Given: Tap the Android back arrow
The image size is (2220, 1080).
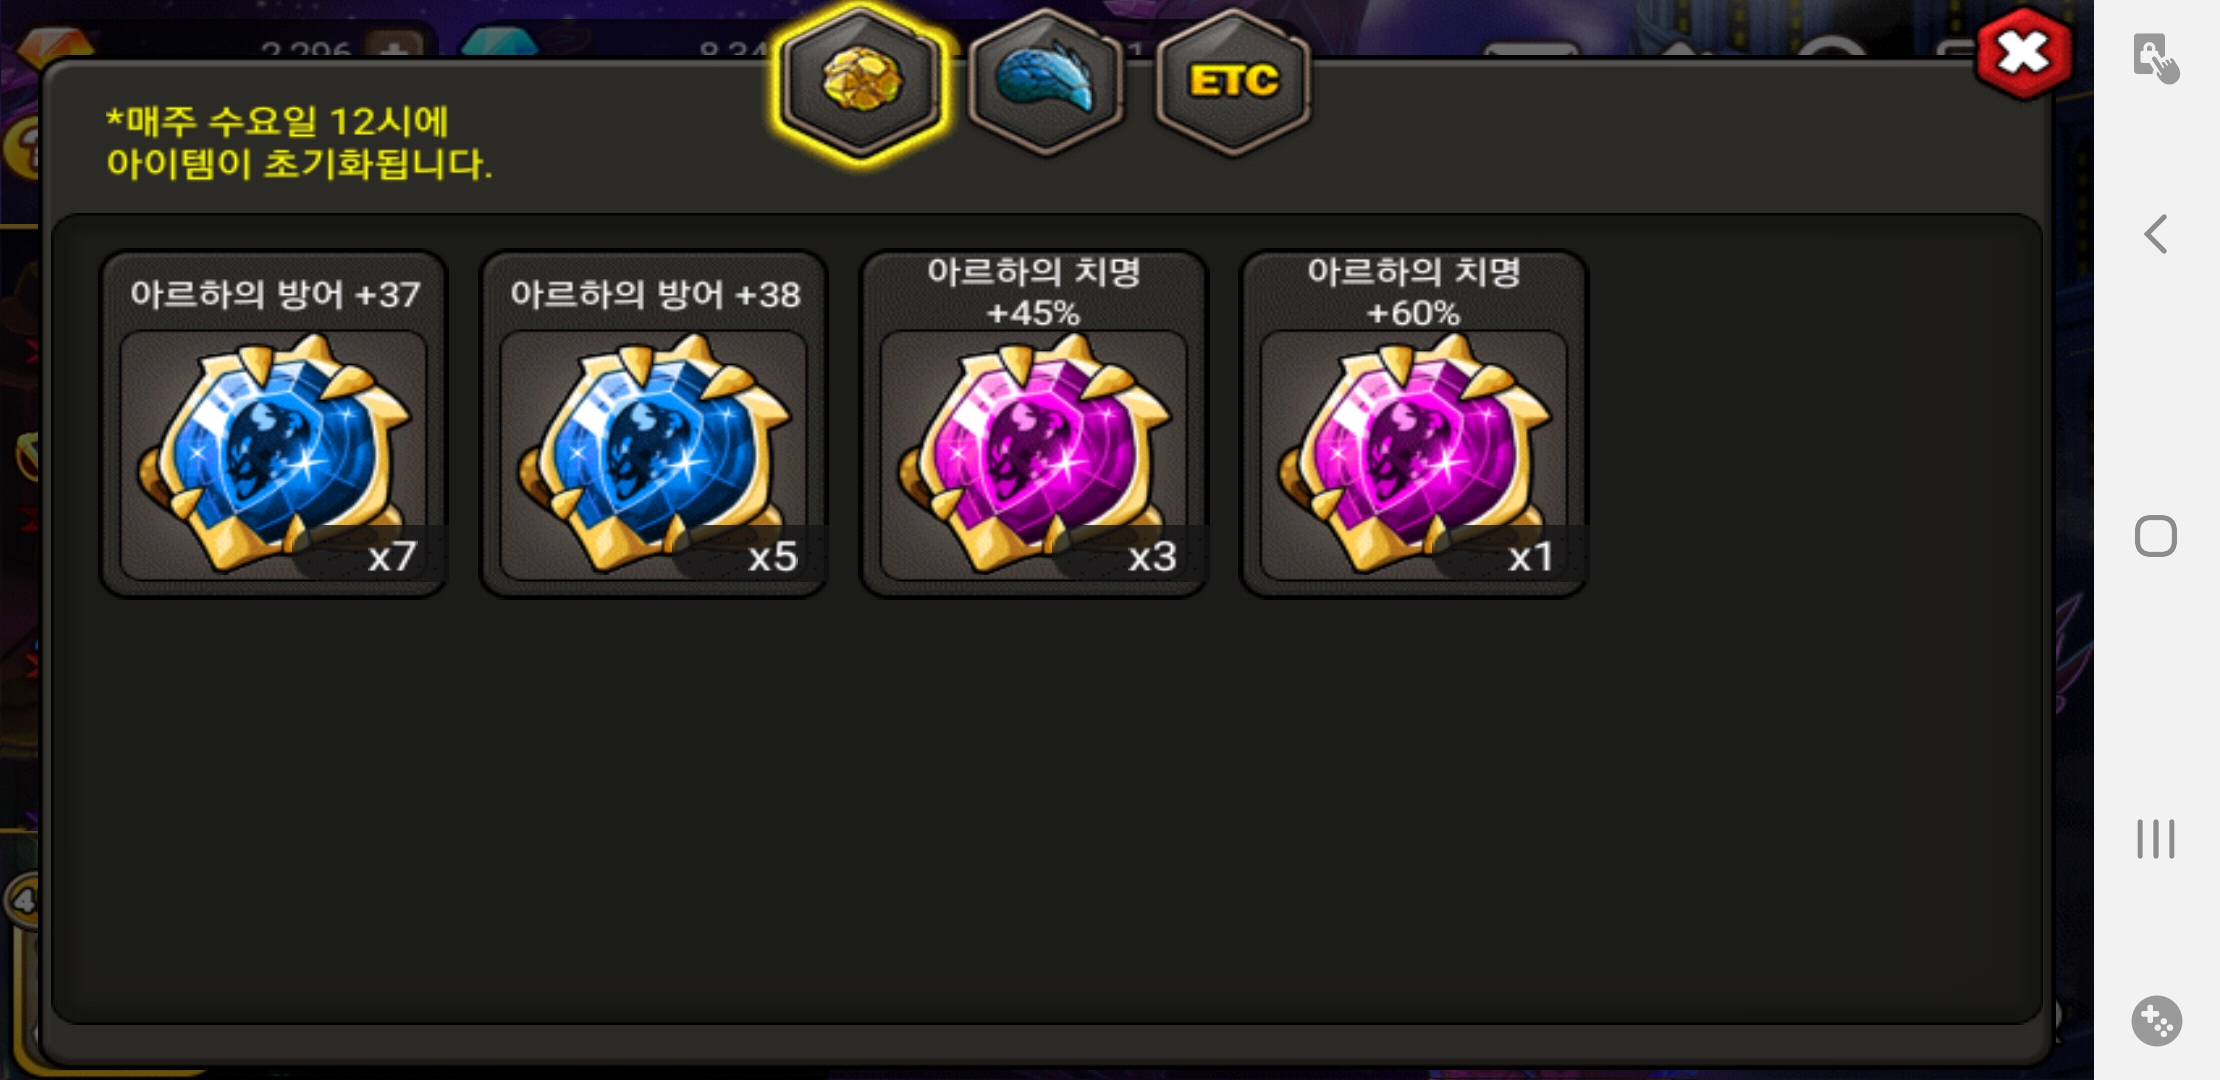Looking at the screenshot, I should pyautogui.click(x=2155, y=234).
